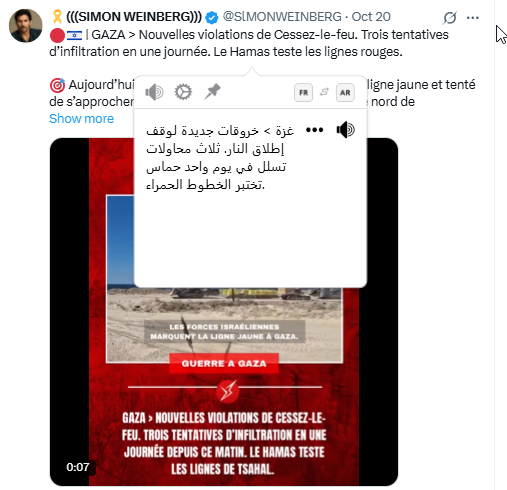
Task: Expand tweet text with Show more
Action: point(81,119)
